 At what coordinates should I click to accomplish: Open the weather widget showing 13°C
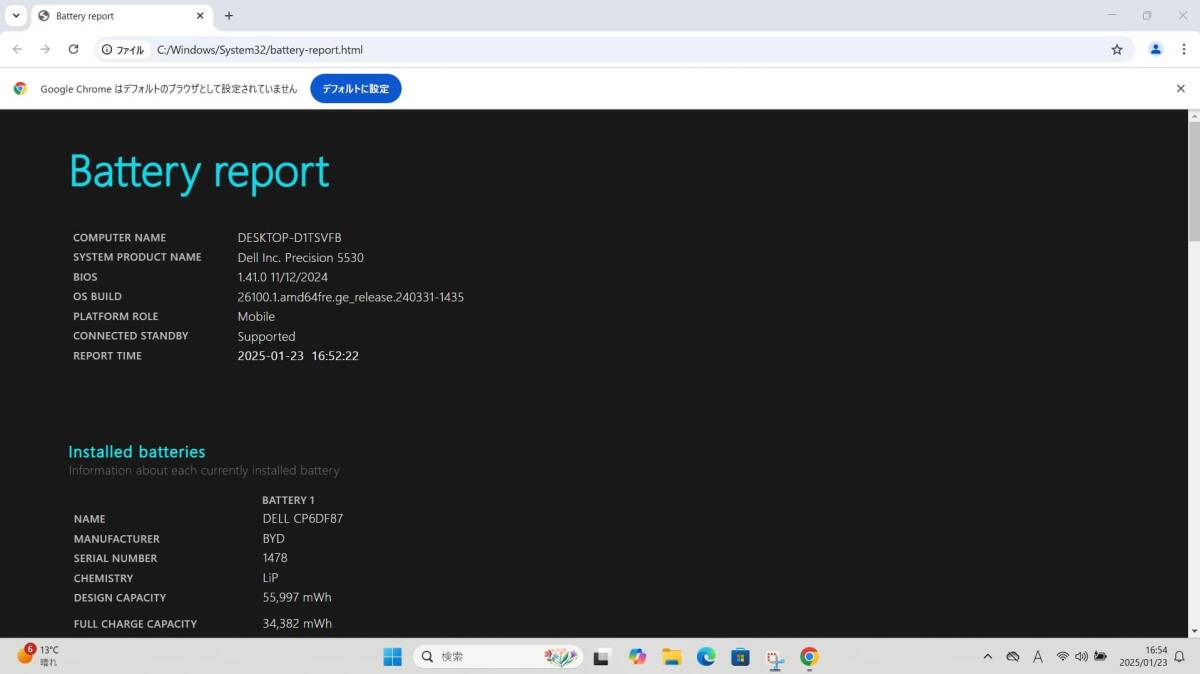click(x=38, y=656)
